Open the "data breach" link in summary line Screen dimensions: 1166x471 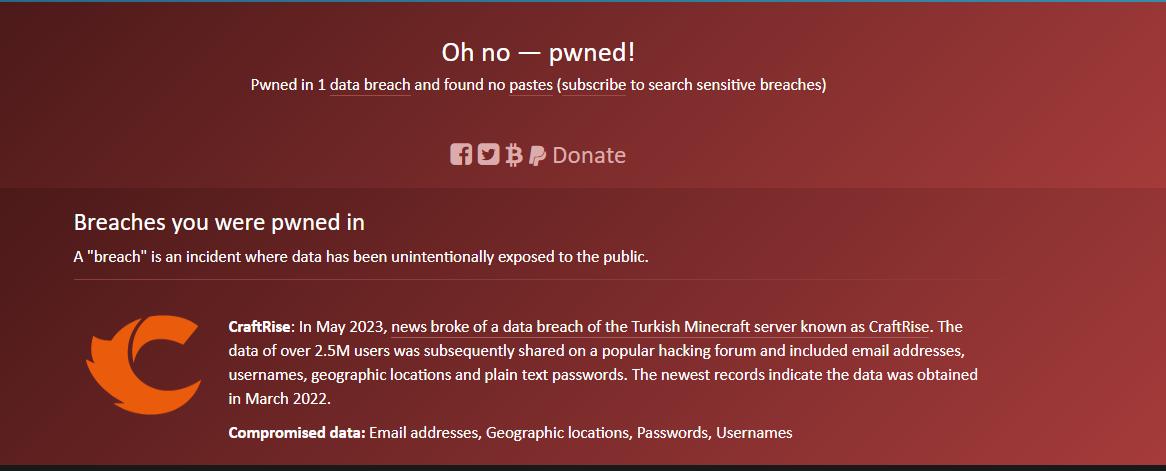(x=370, y=85)
